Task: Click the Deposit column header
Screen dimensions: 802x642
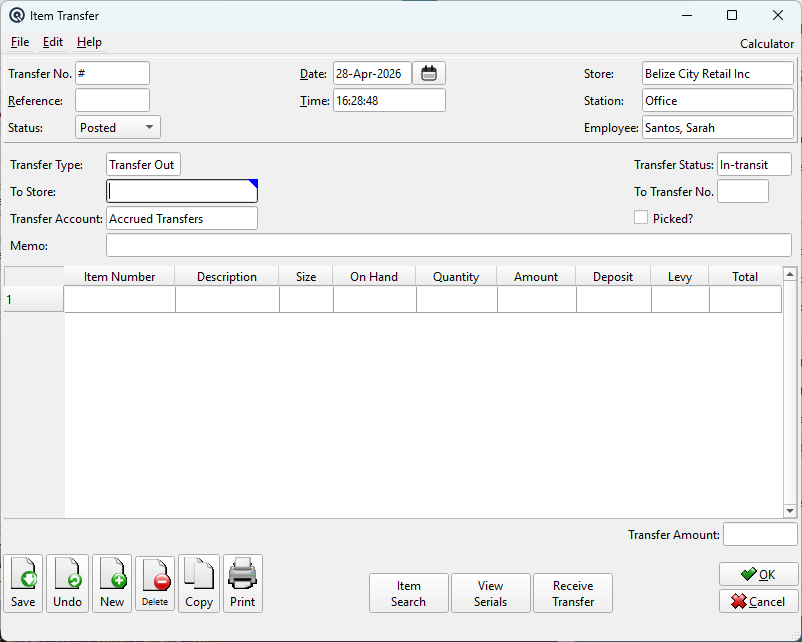Action: tap(613, 277)
